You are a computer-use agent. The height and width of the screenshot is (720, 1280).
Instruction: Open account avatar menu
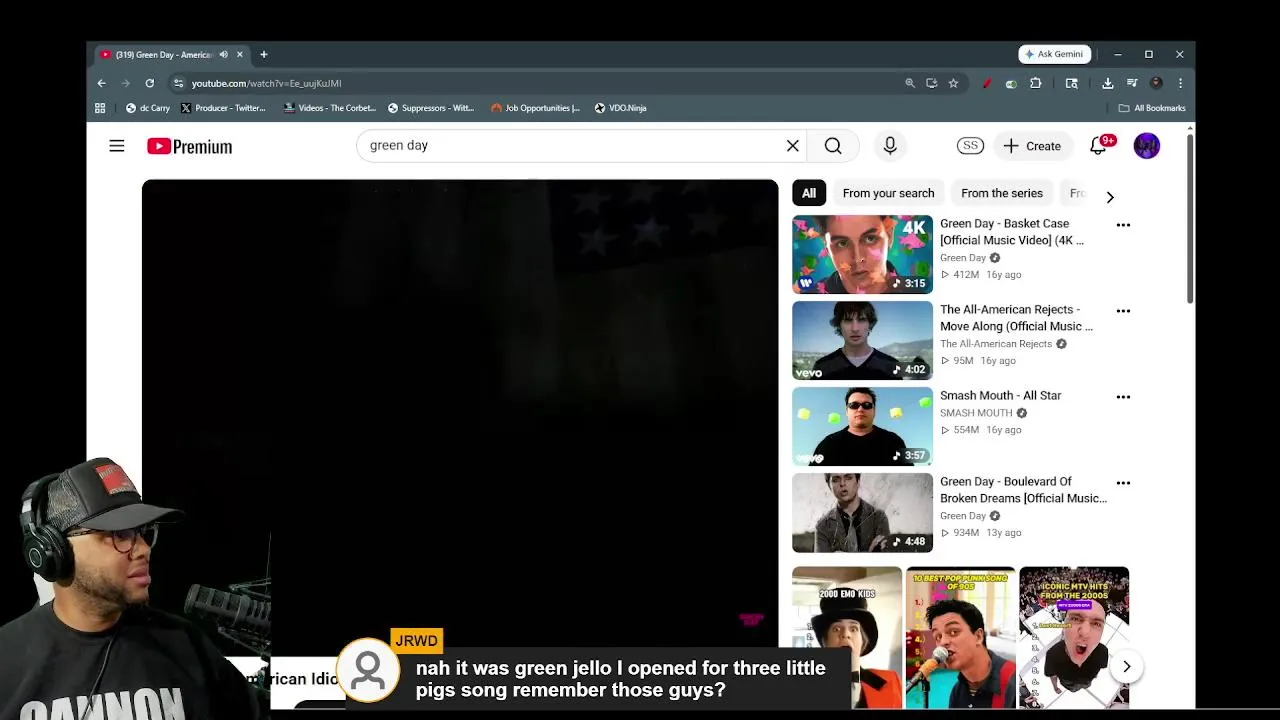[x=1147, y=146]
